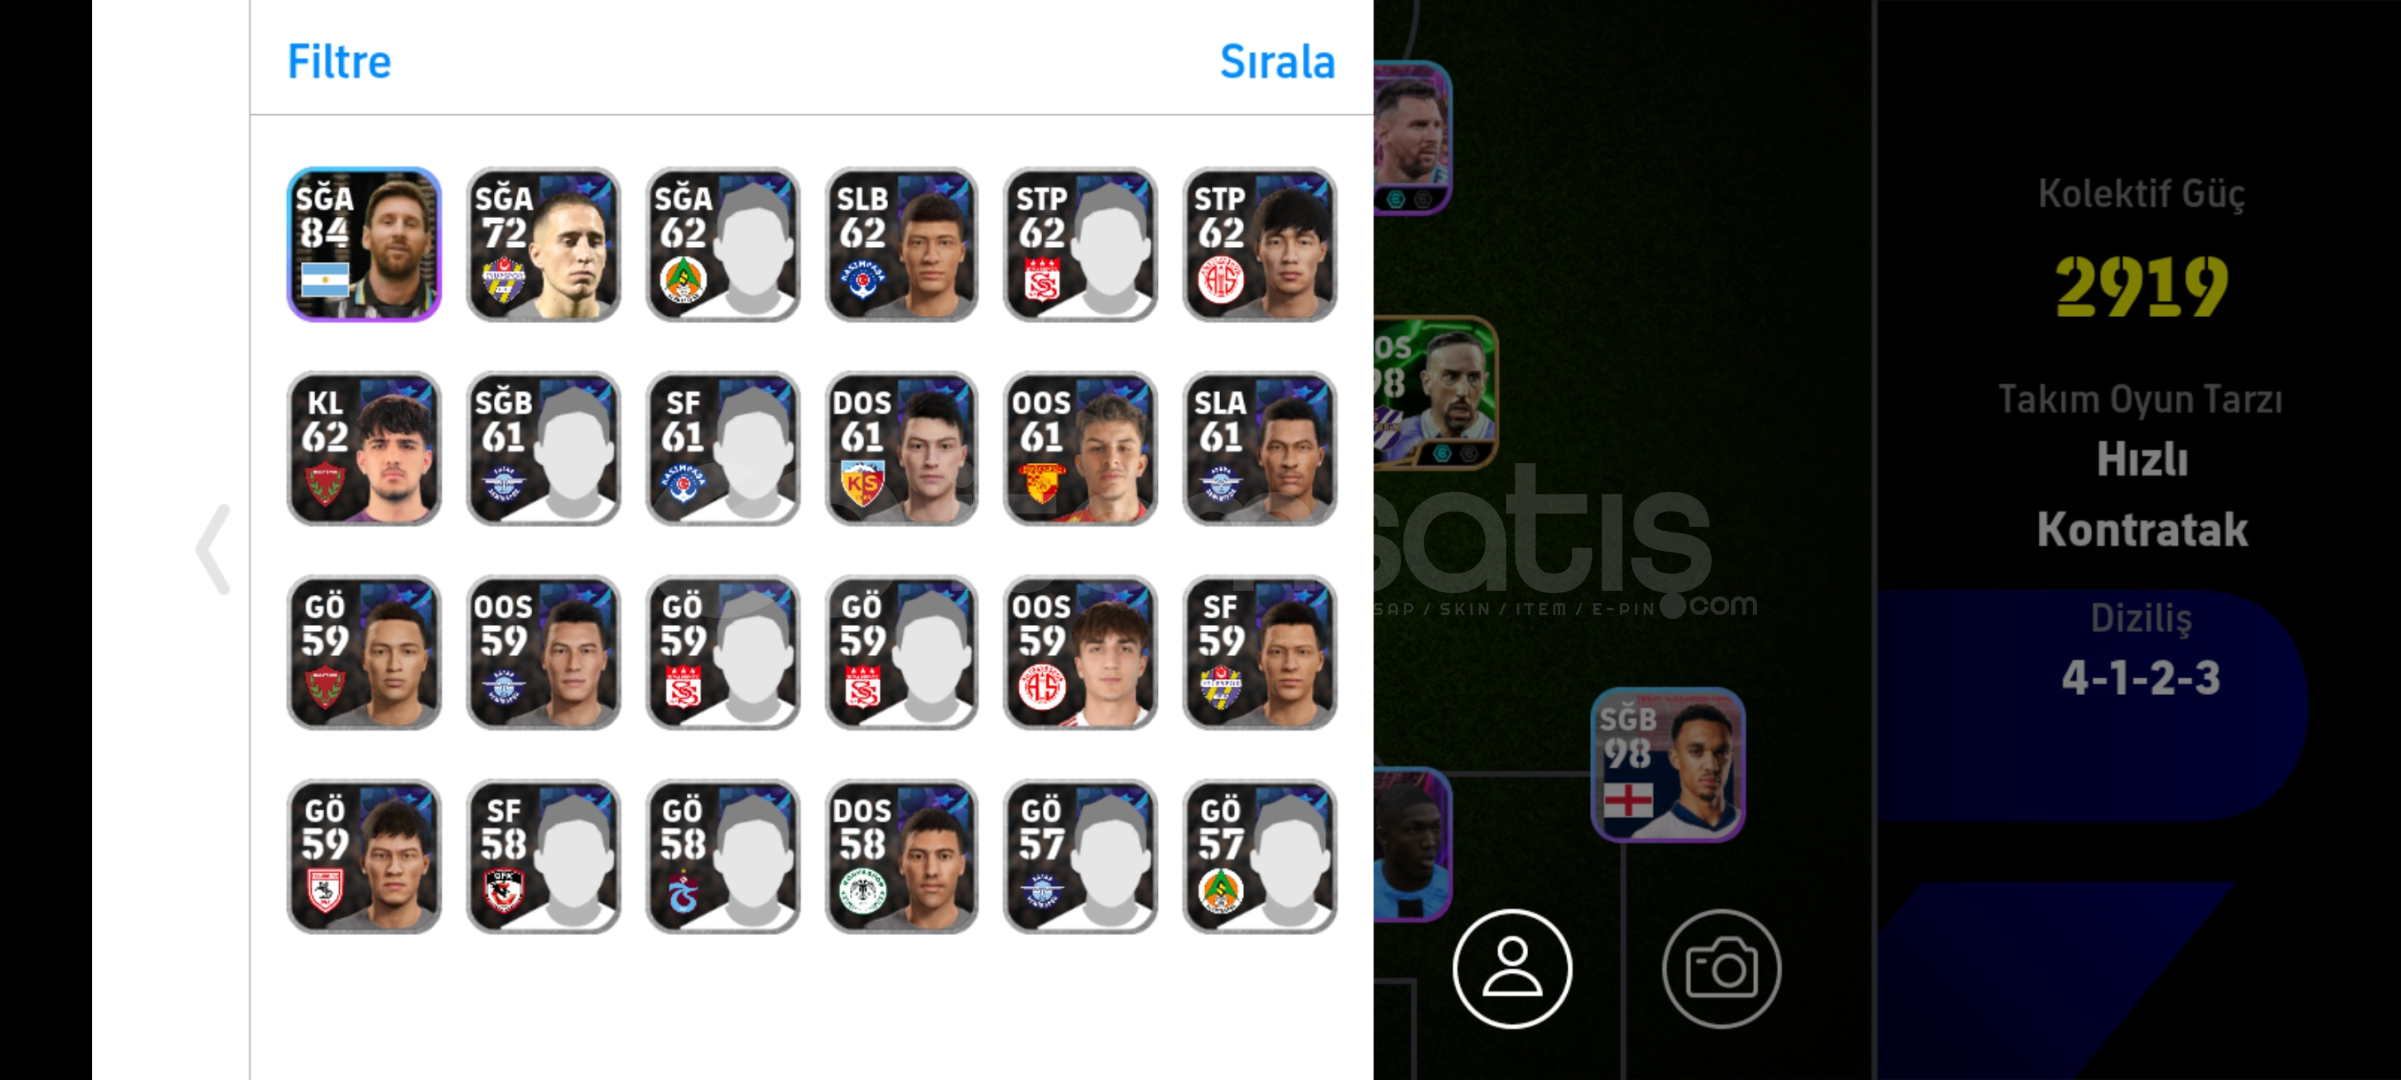Screen dimensions: 2401x1080
Task: Open the player profile icon button
Action: (1512, 968)
